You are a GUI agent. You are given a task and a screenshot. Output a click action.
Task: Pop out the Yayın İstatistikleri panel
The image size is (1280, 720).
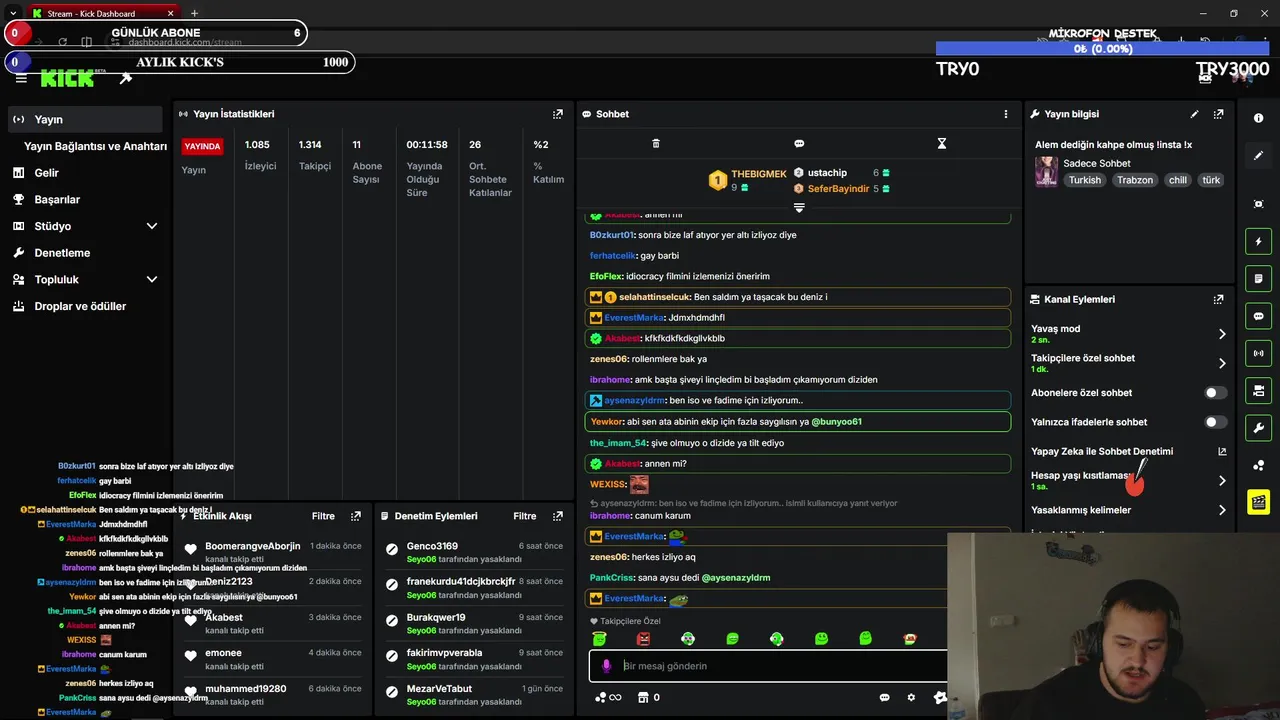pyautogui.click(x=558, y=114)
